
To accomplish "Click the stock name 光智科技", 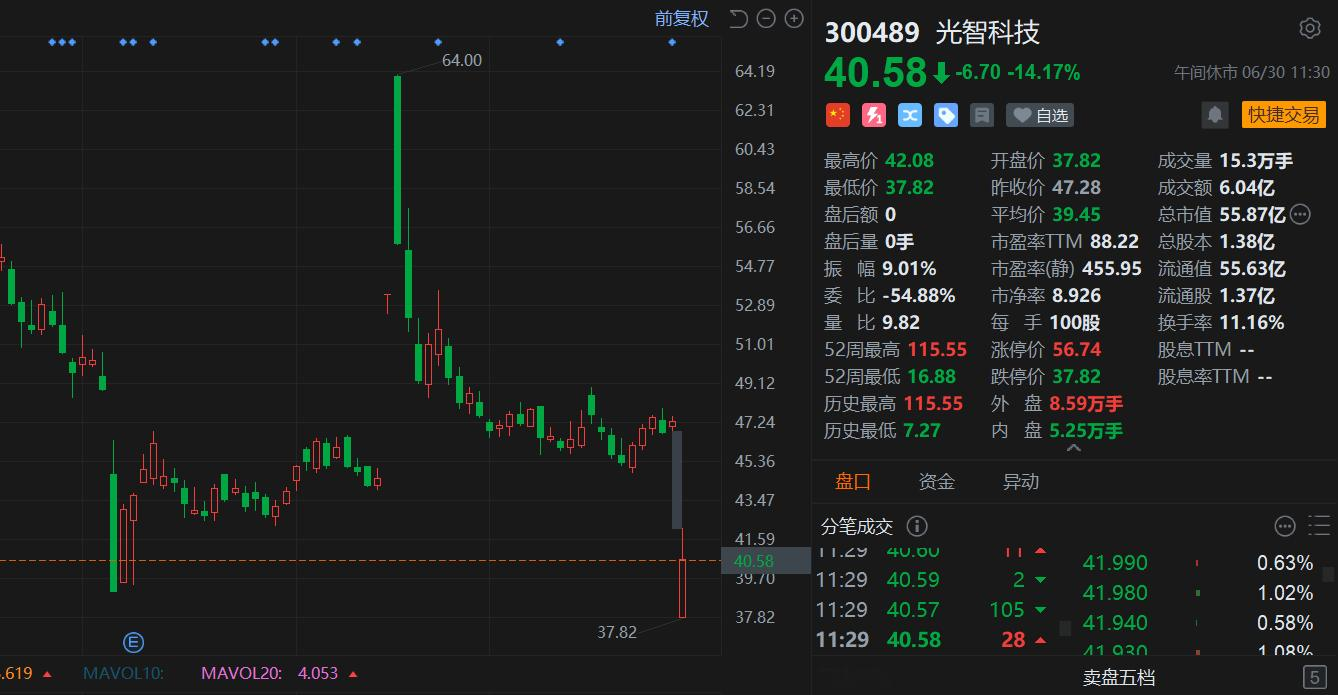I will [x=988, y=32].
